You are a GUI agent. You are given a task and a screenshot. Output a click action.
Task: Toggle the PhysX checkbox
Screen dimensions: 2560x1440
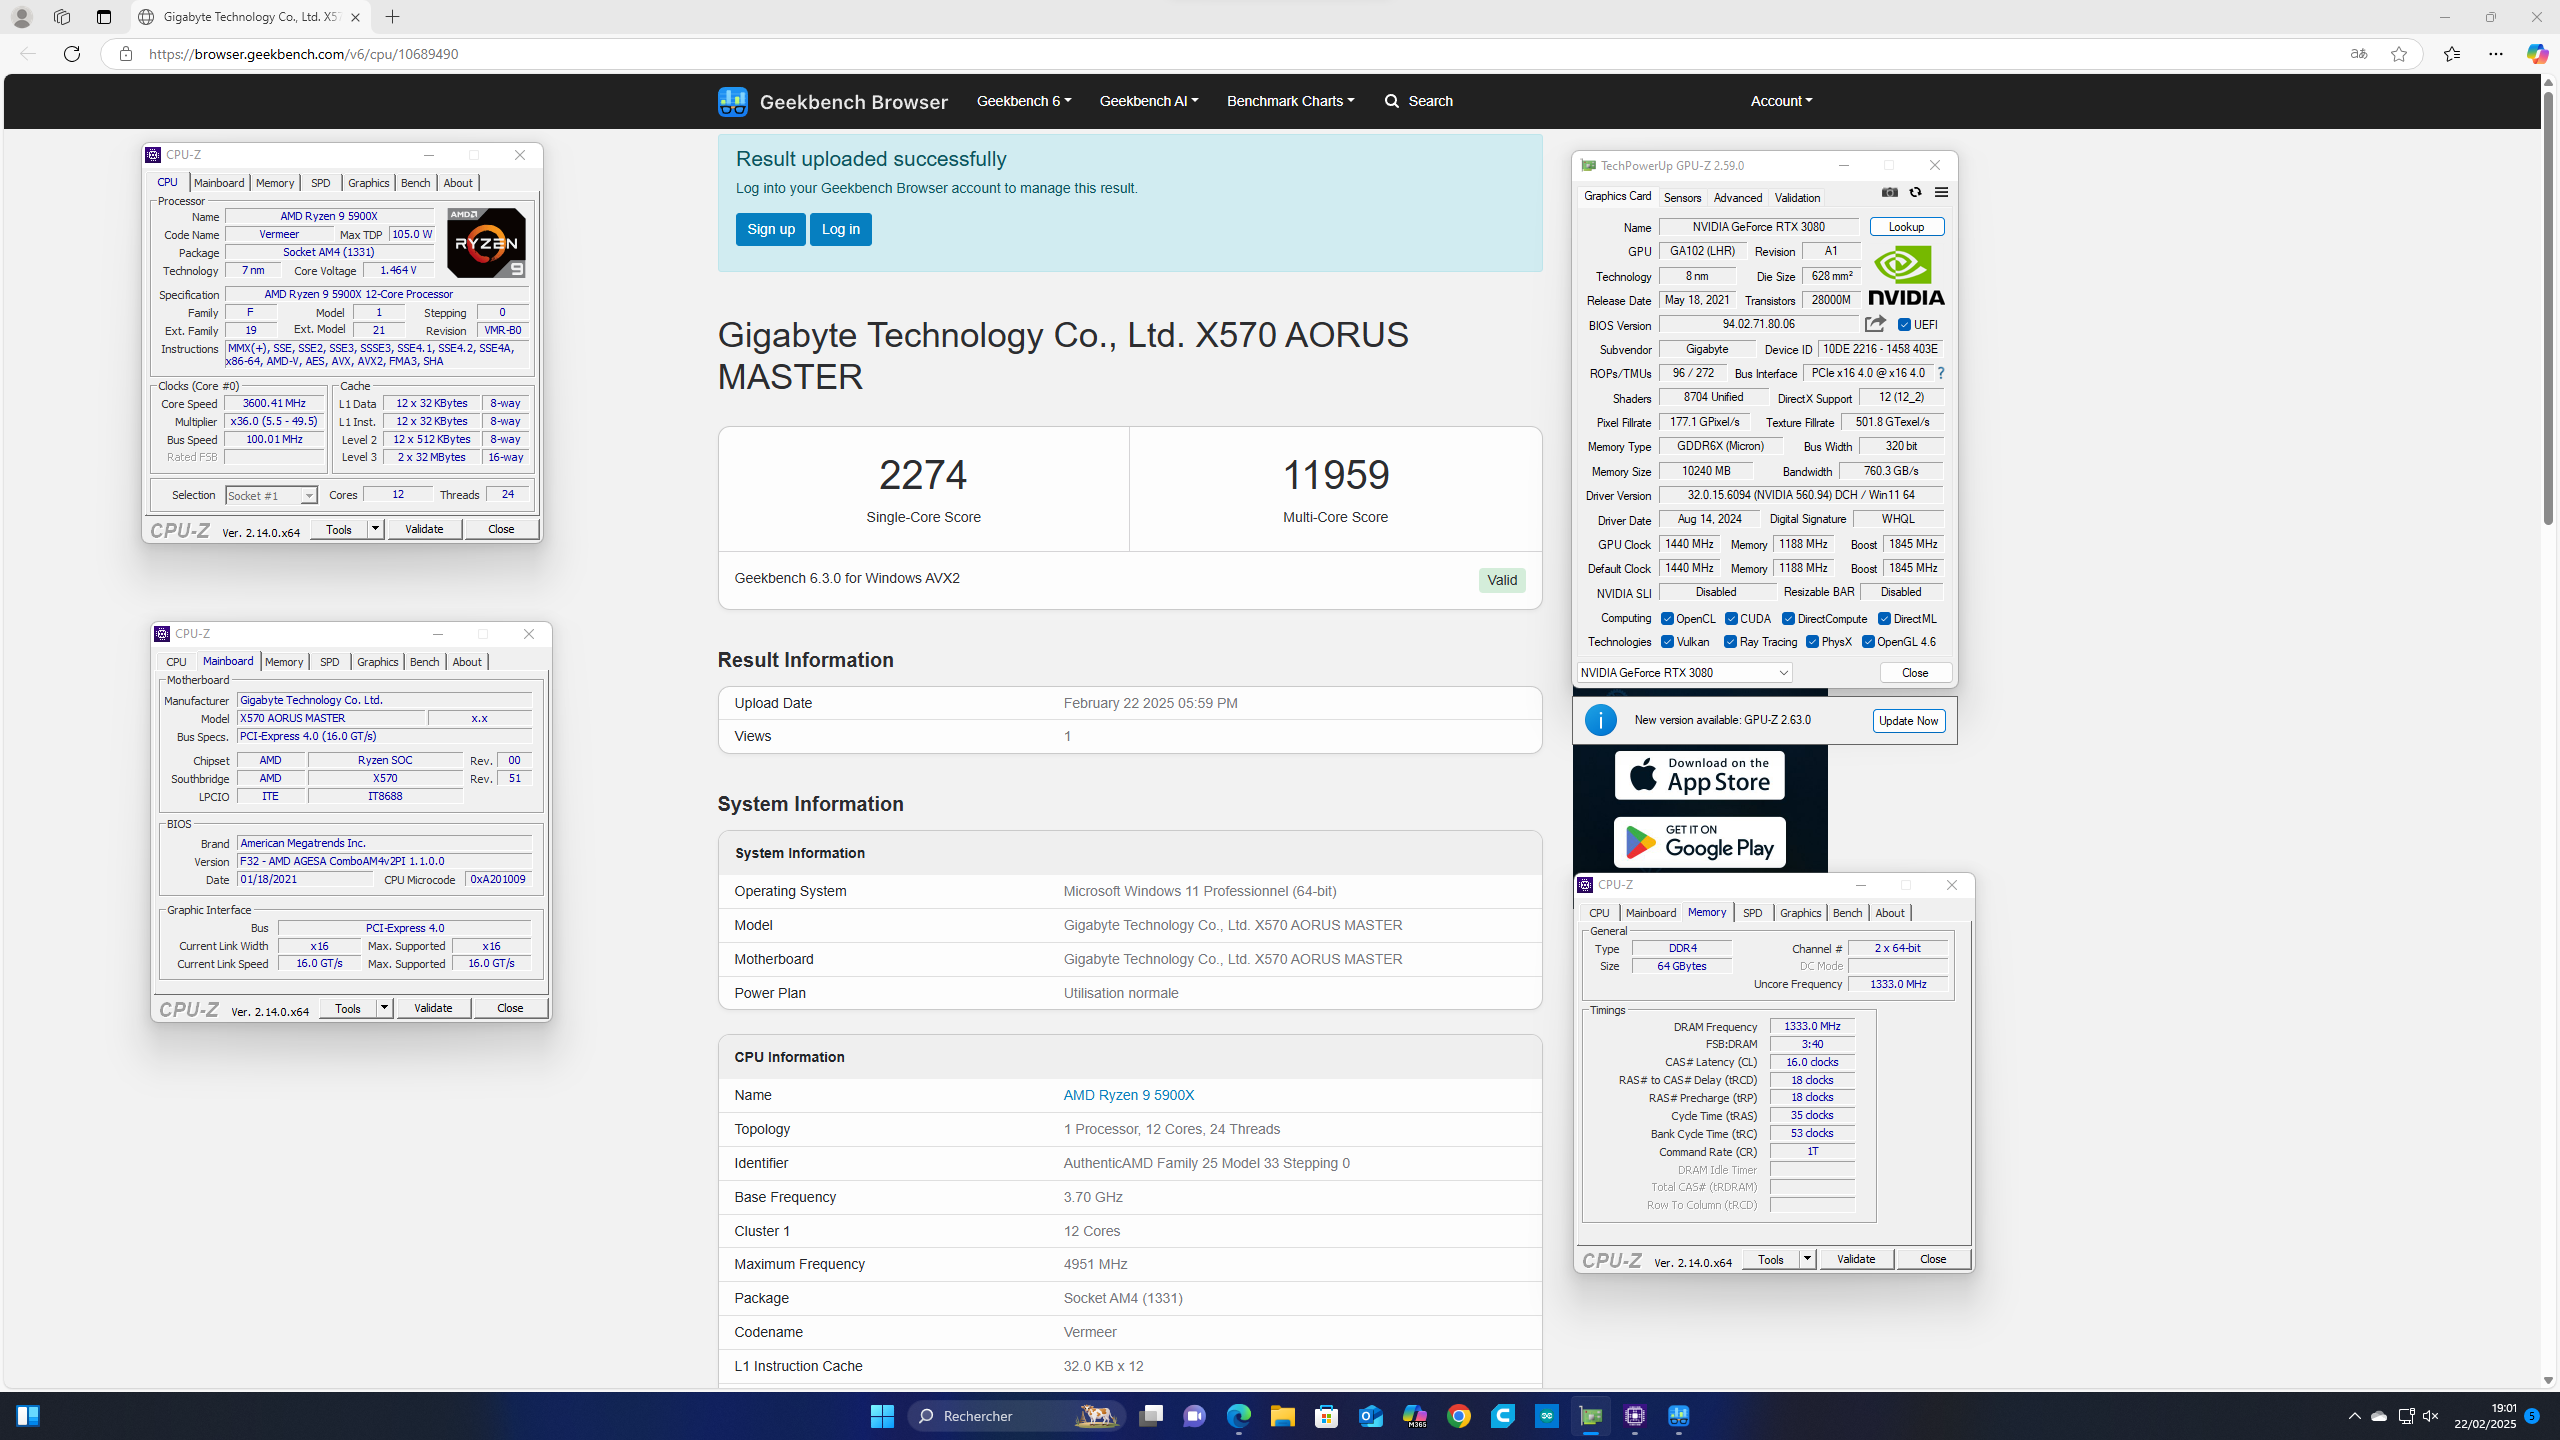[1812, 642]
